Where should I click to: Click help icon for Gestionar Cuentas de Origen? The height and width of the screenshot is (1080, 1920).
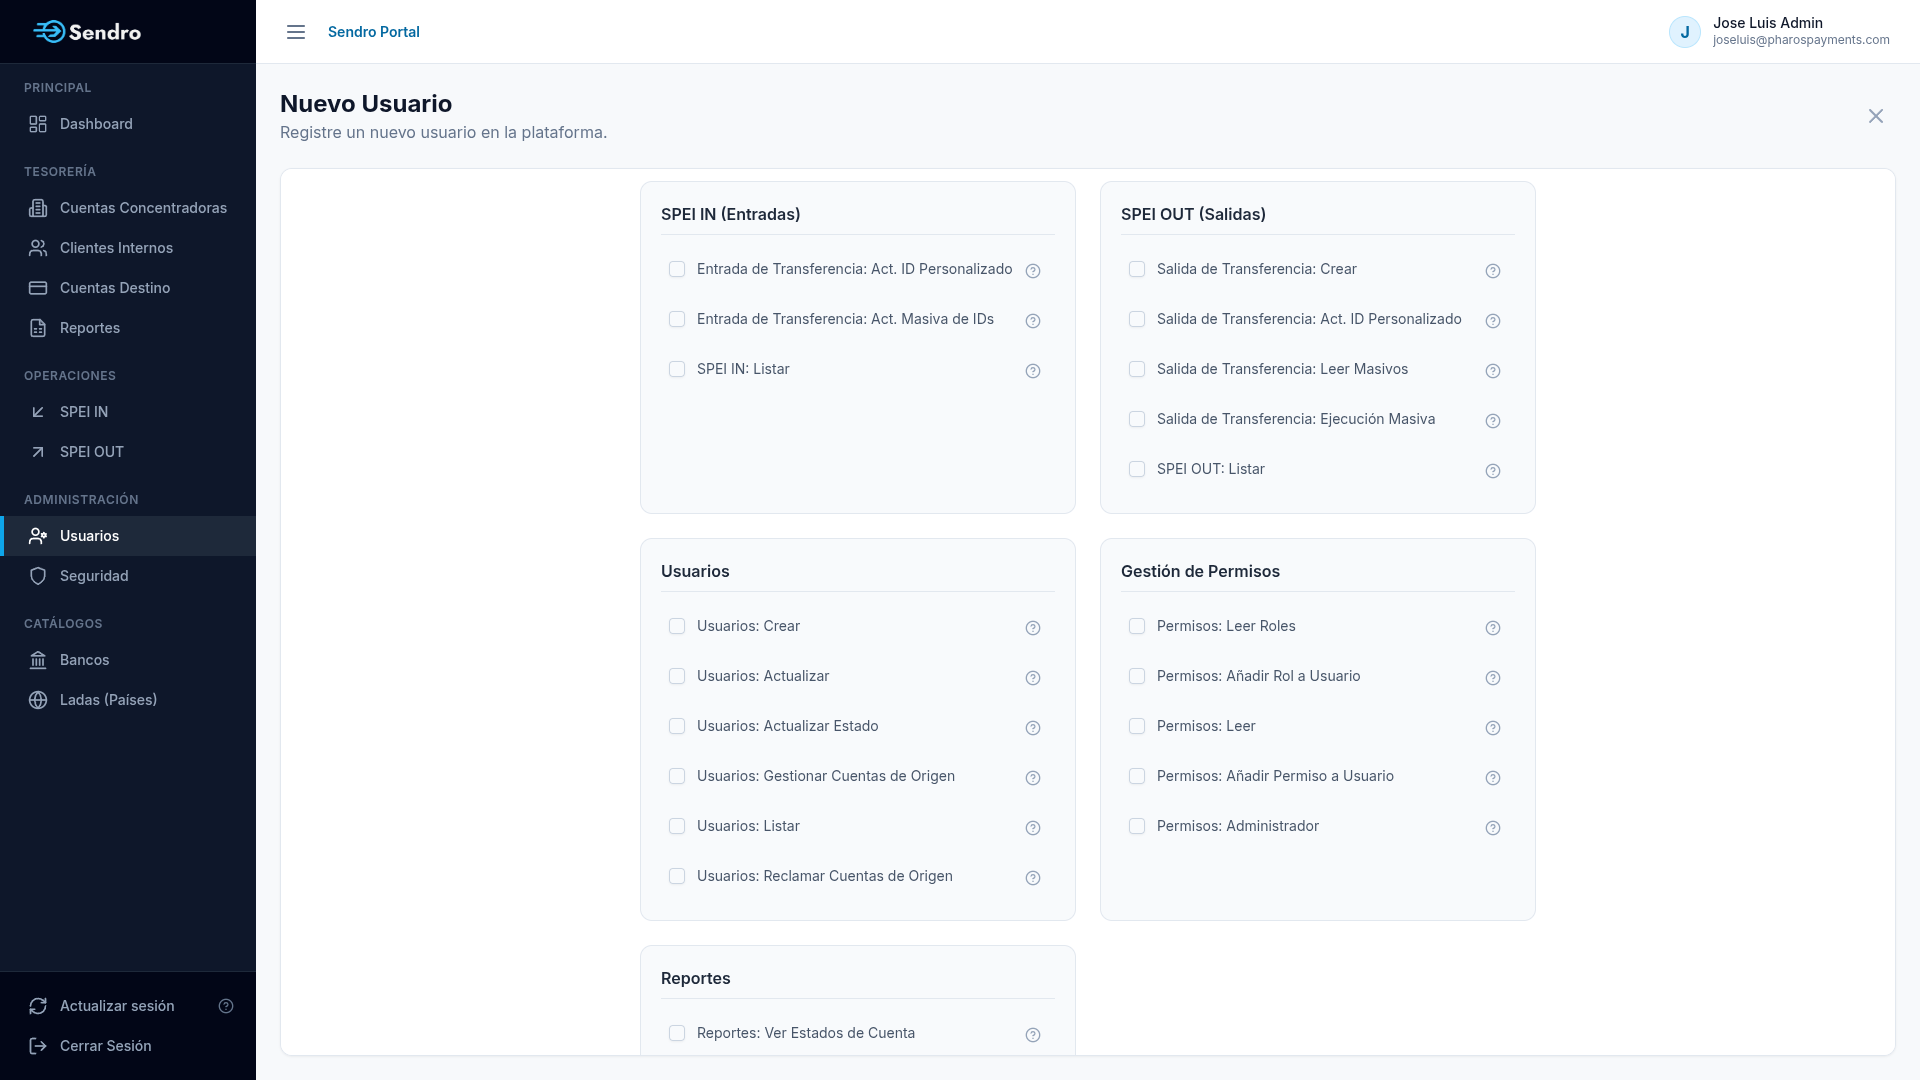[x=1033, y=778]
